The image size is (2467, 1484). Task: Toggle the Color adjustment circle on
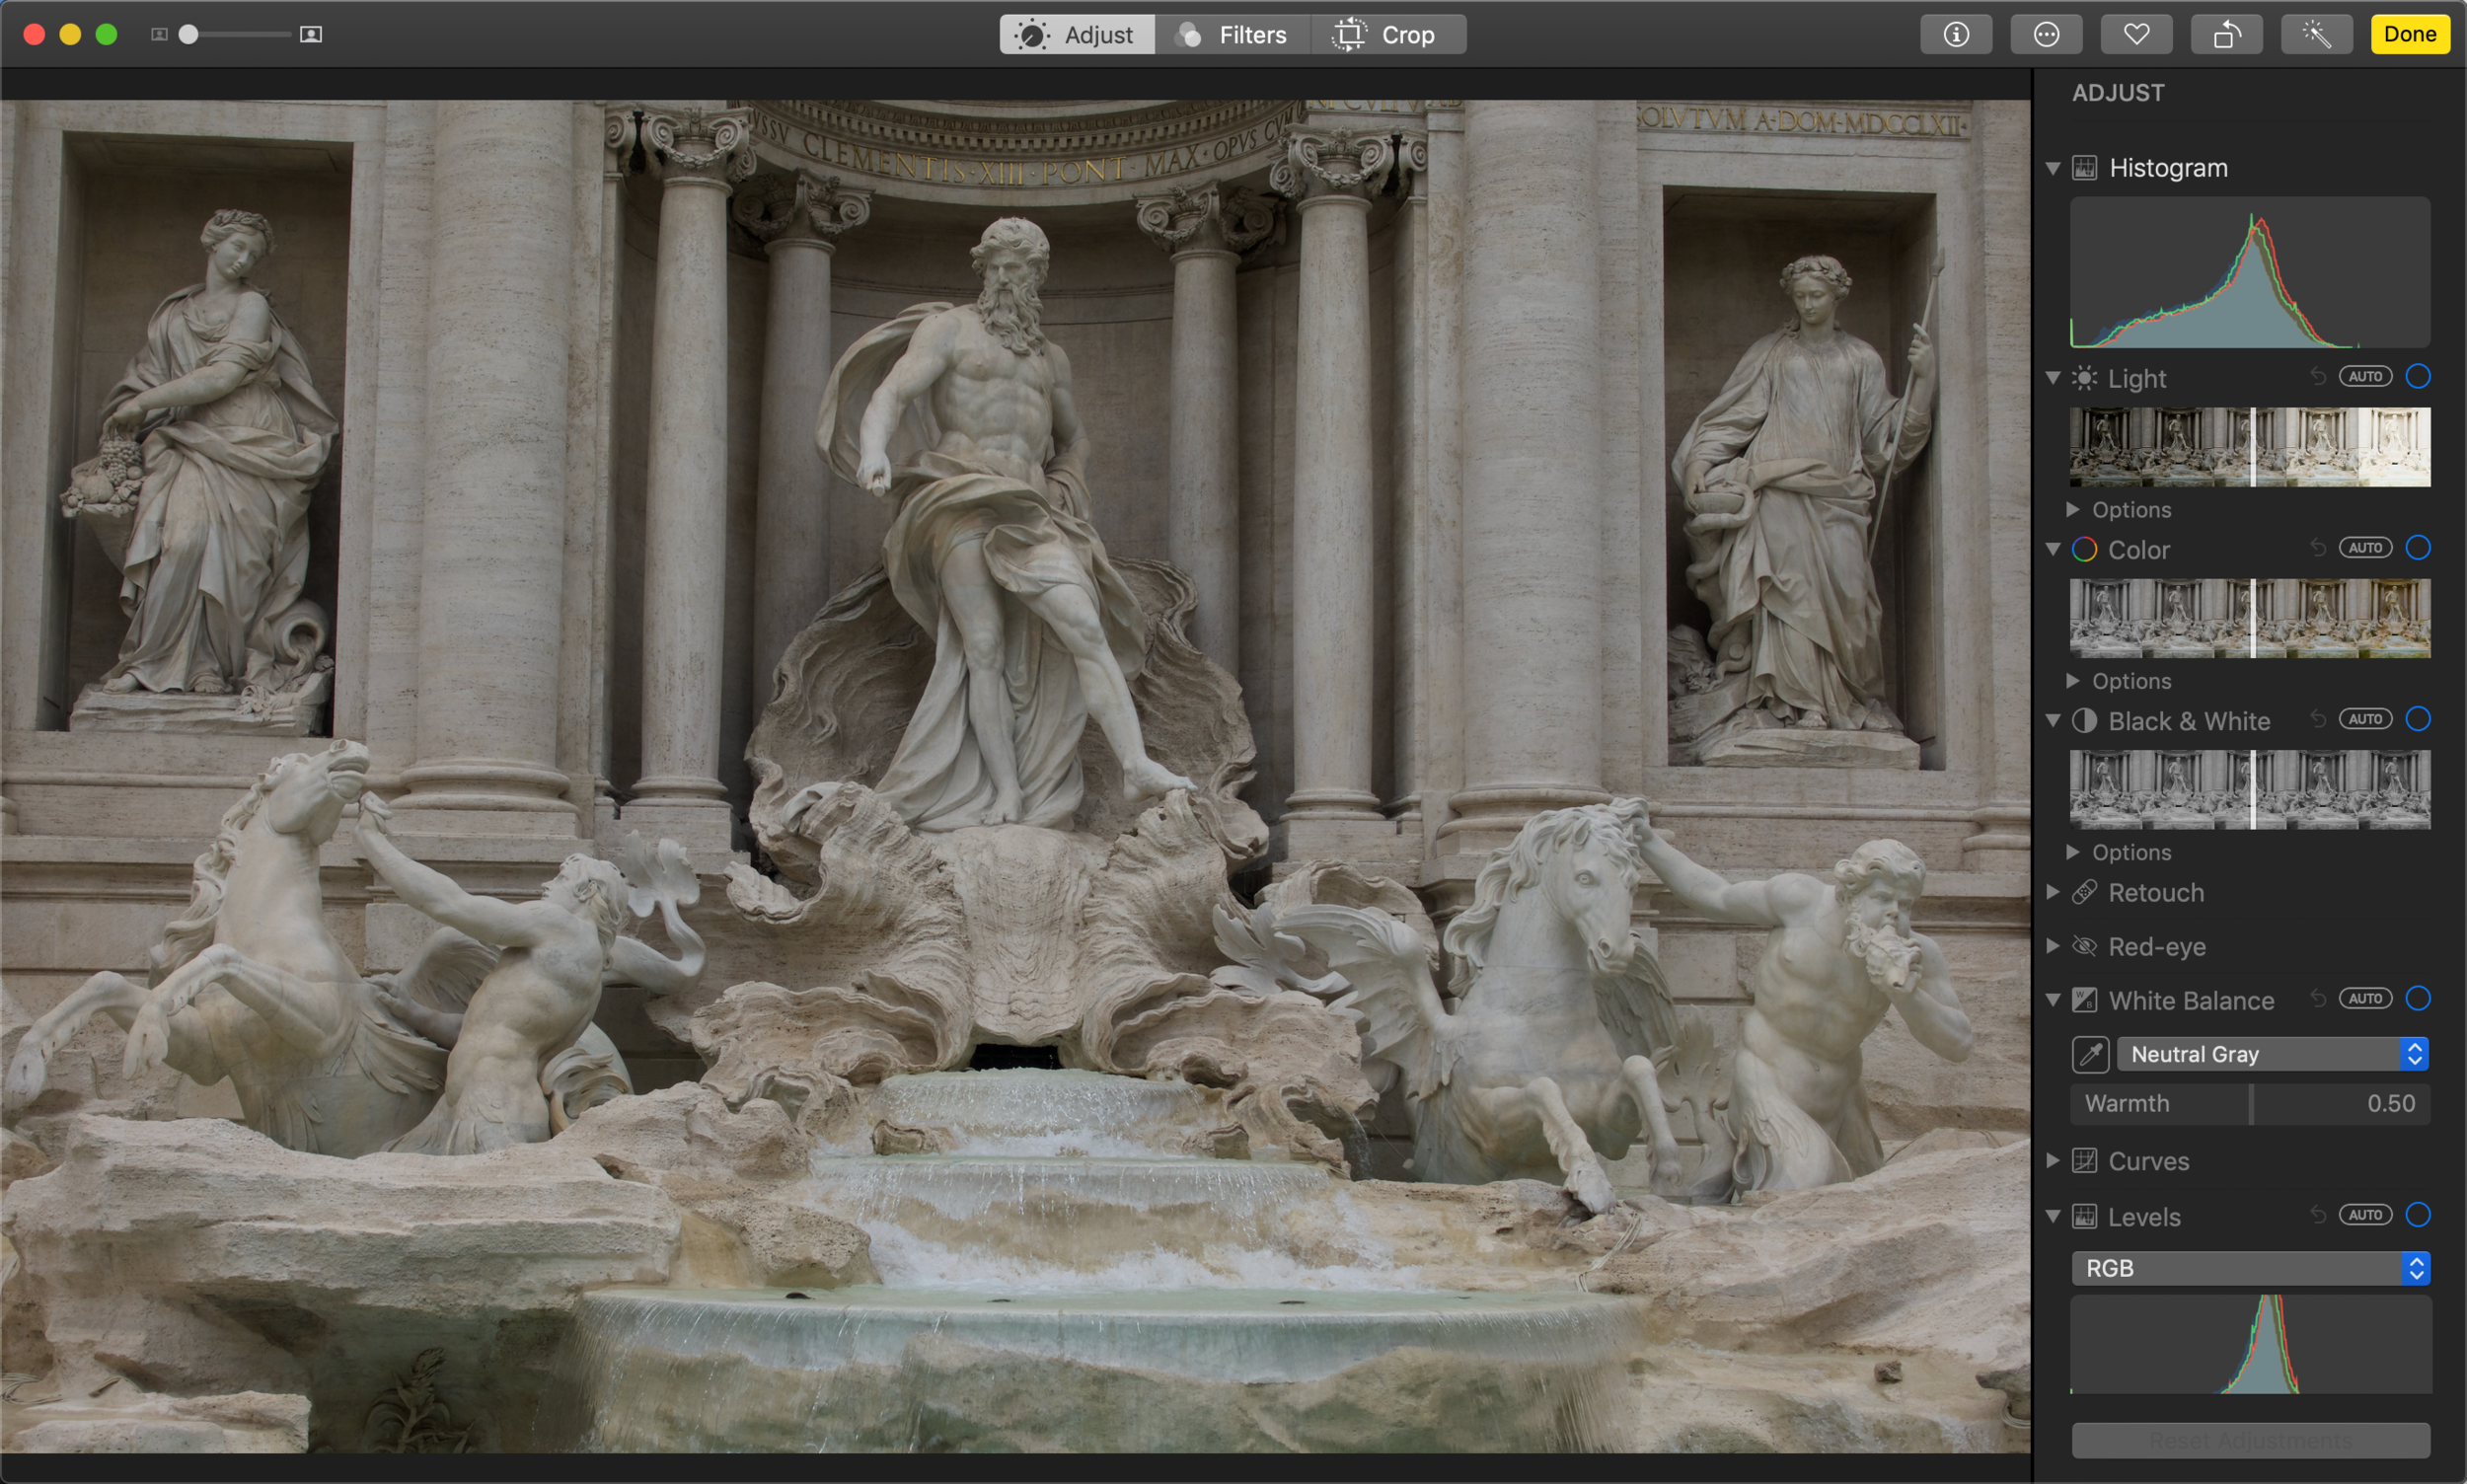point(2418,548)
